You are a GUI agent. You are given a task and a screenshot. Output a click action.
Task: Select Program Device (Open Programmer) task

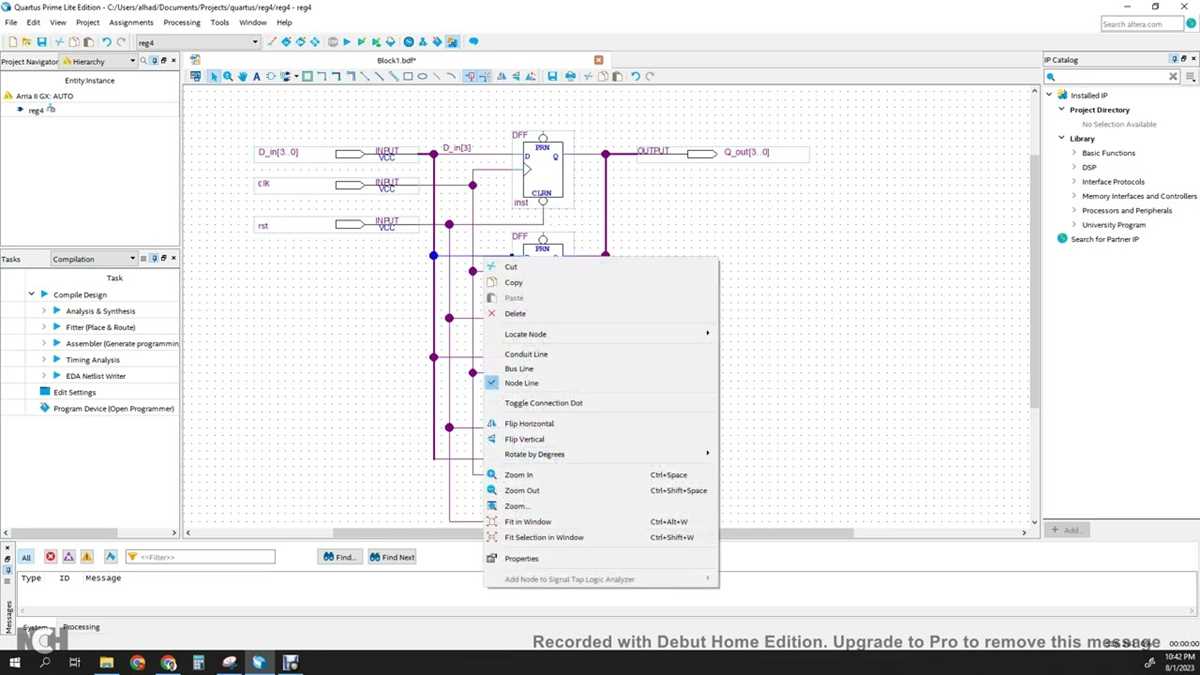[x=113, y=408]
